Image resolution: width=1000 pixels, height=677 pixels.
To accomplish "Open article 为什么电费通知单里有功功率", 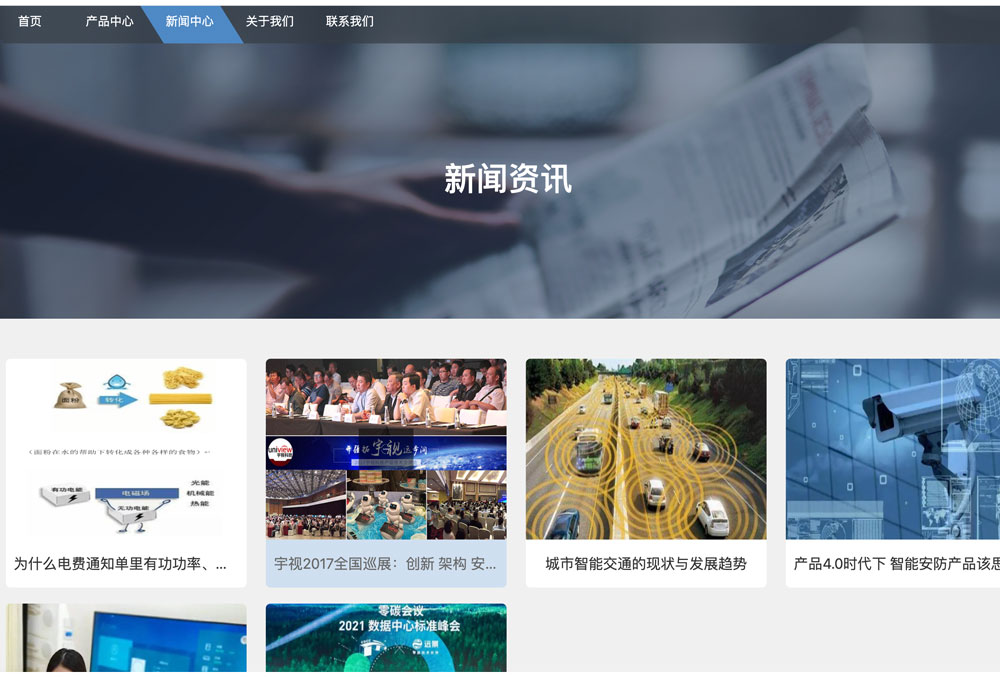I will click(120, 564).
